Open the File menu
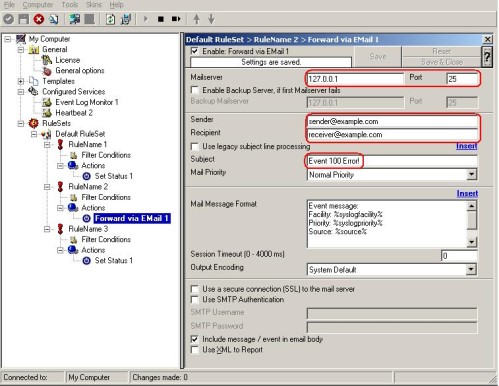Image resolution: width=499 pixels, height=386 pixels. click(9, 5)
